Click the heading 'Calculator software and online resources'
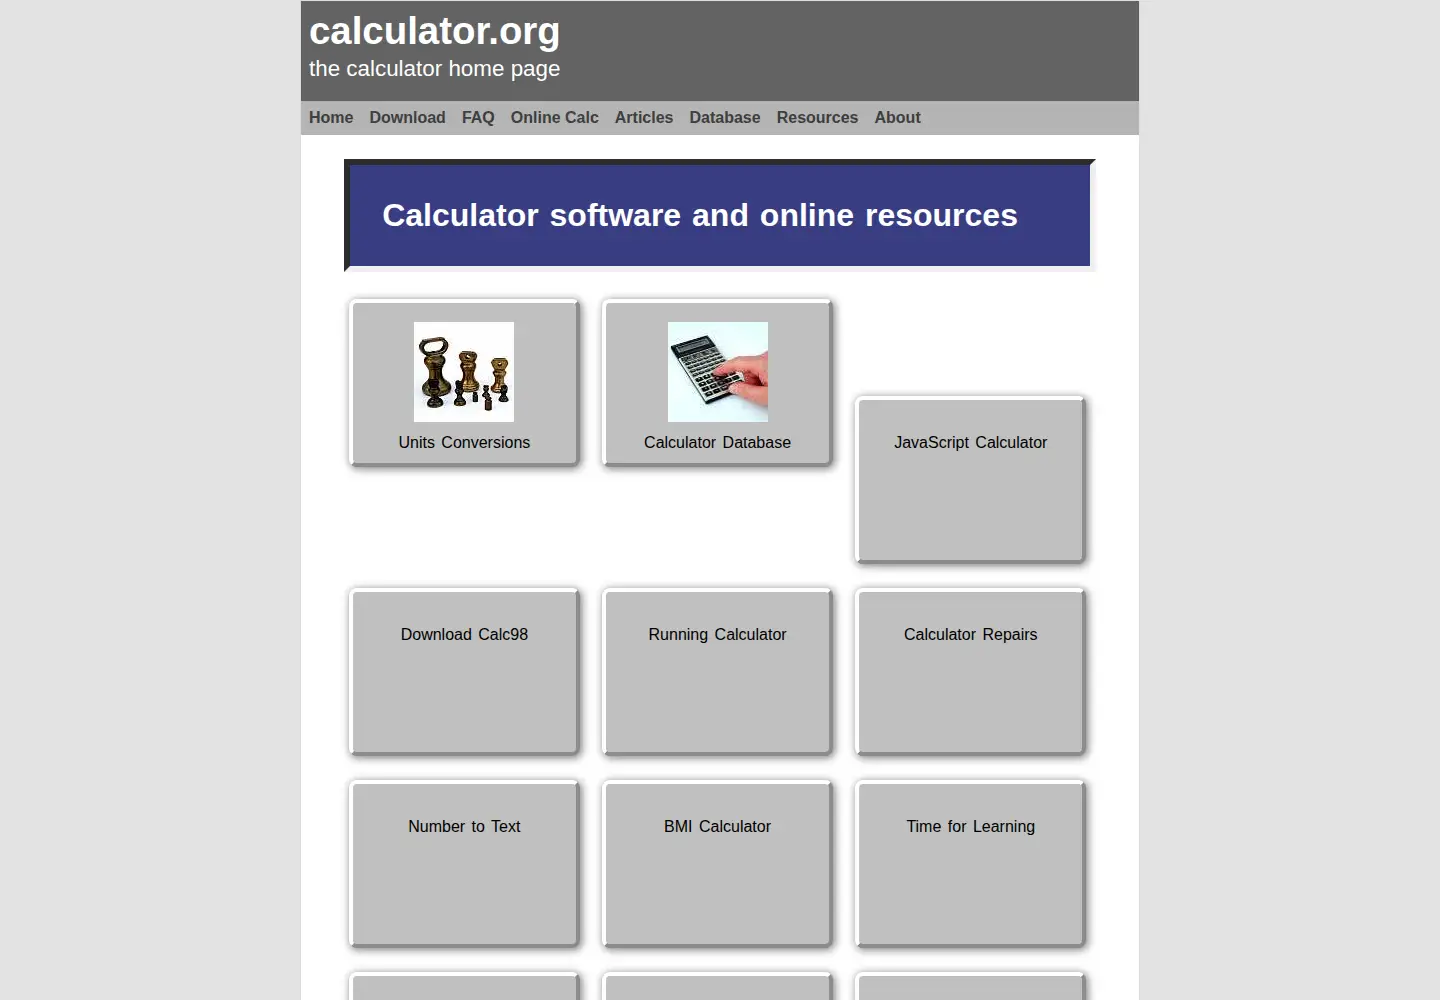The height and width of the screenshot is (1000, 1440). click(x=700, y=215)
